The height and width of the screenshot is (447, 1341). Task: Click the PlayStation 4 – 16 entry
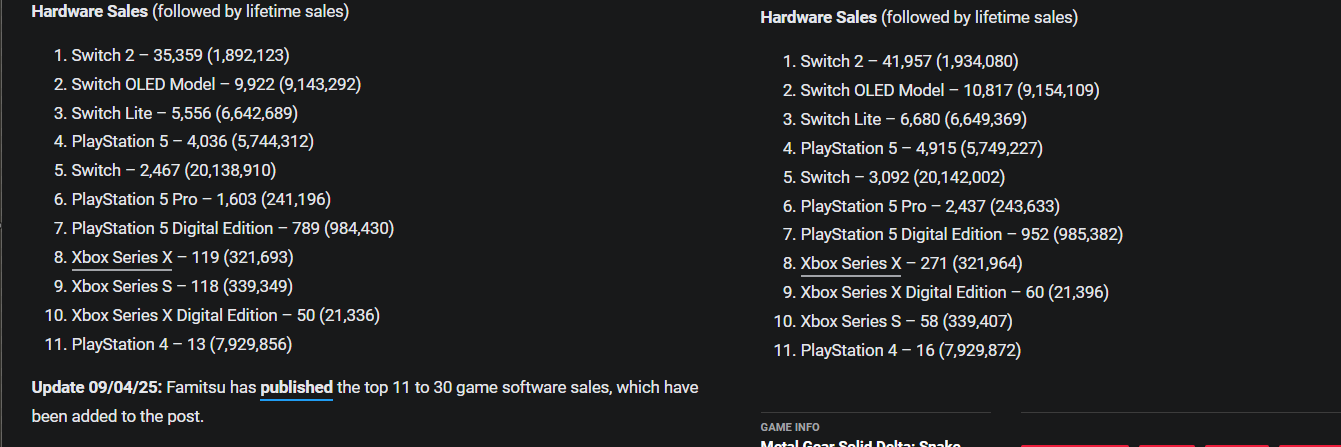(x=910, y=350)
